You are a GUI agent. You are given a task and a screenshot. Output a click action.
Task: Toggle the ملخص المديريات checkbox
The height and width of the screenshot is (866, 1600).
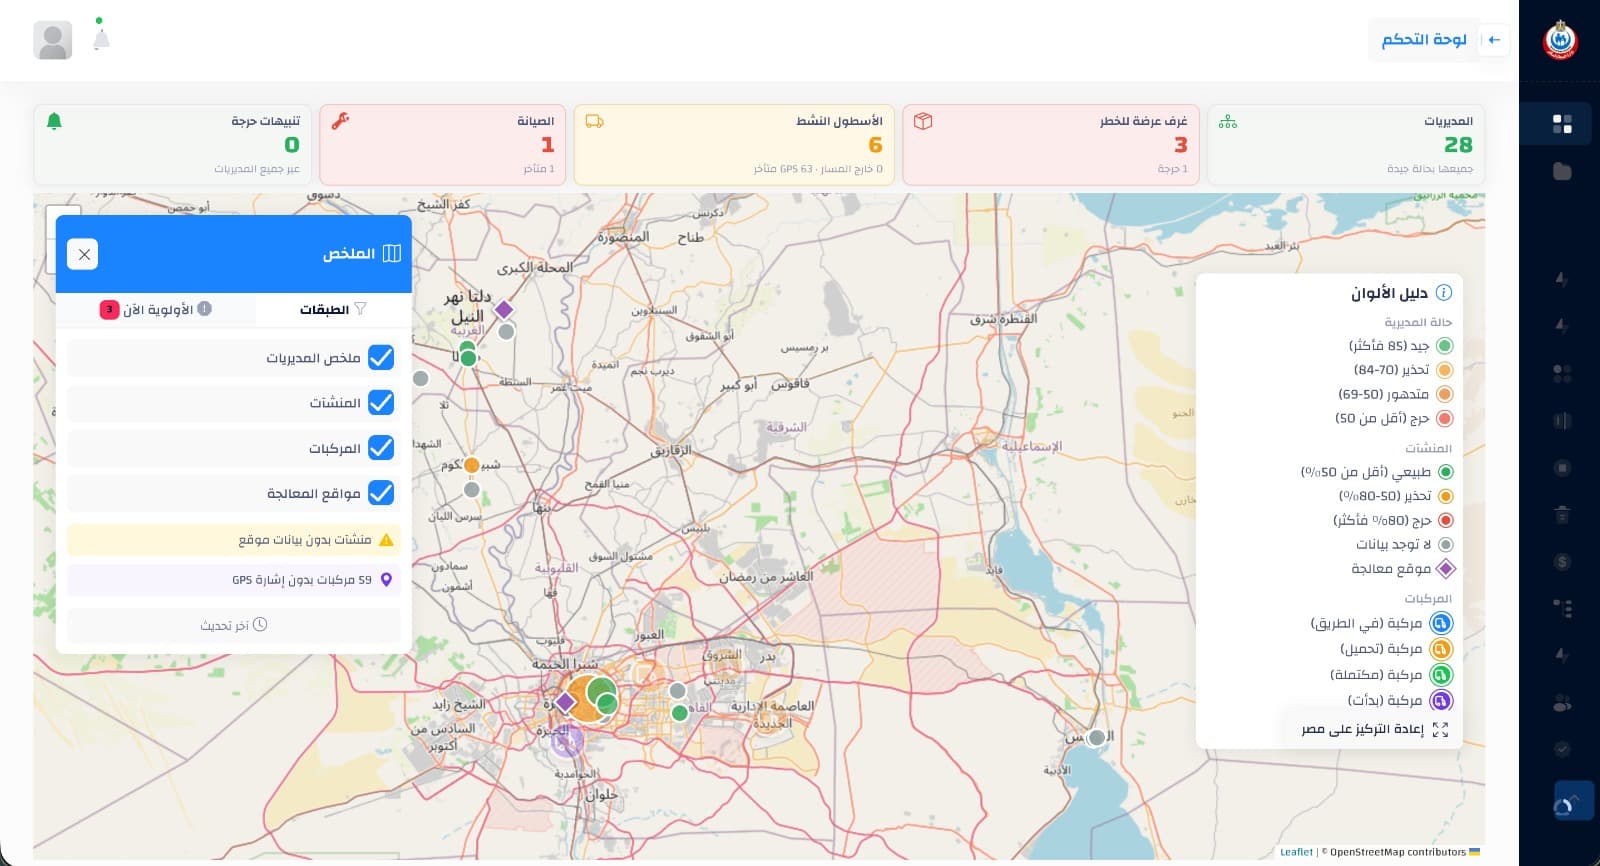[381, 357]
